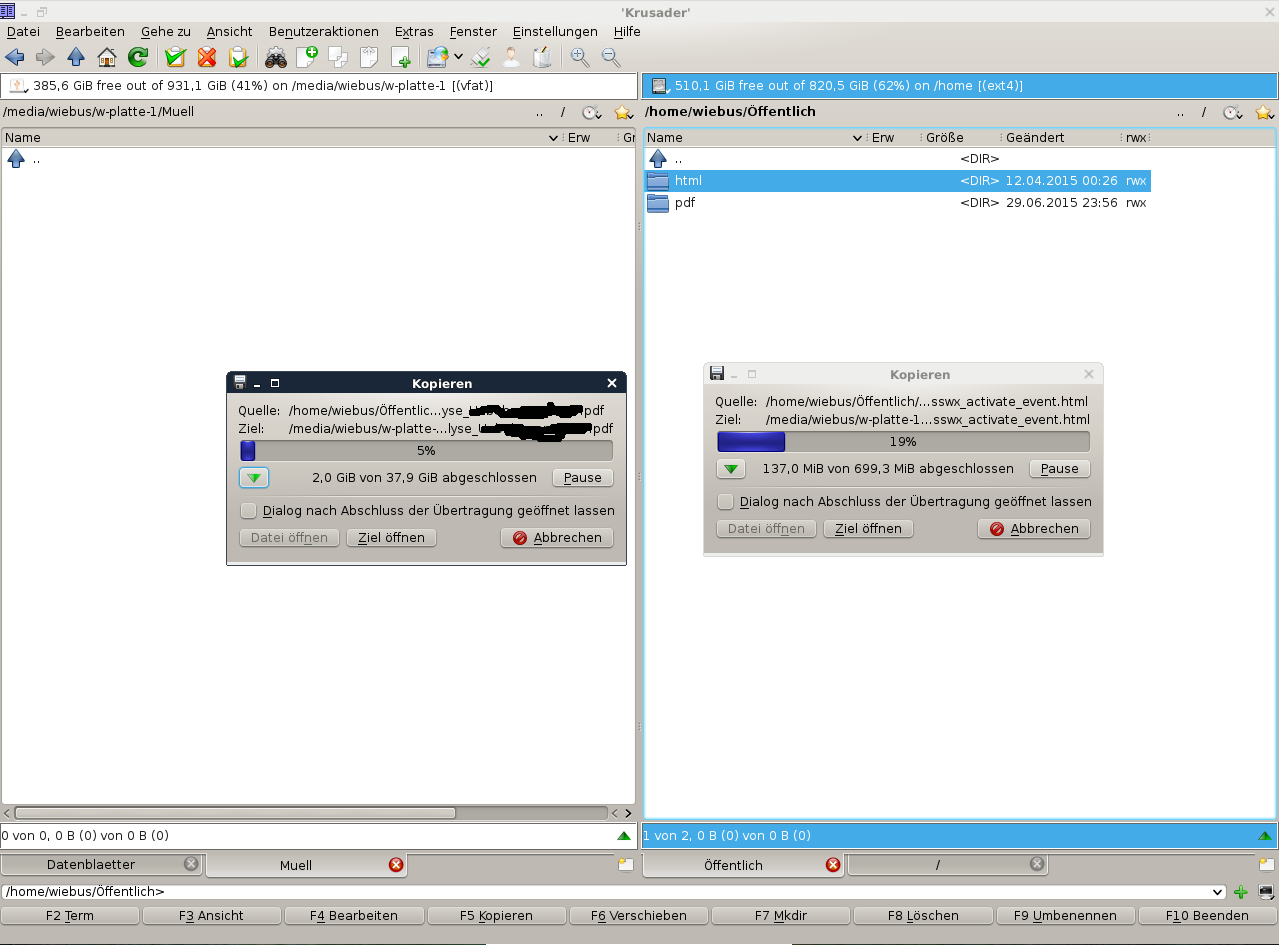Open the Benutzeraktionen menu
The width and height of the screenshot is (1279, 945).
click(323, 31)
